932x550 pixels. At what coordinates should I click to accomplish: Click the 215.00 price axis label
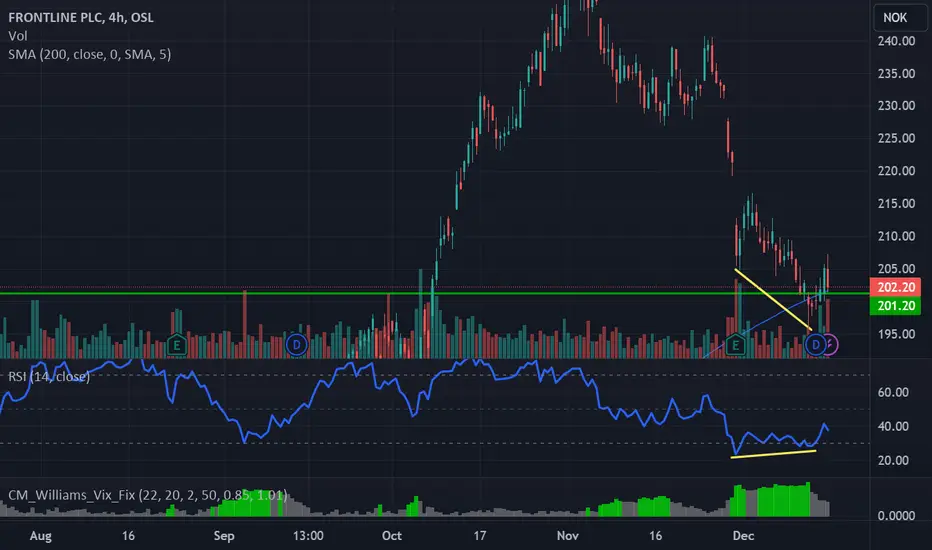pyautogui.click(x=896, y=203)
